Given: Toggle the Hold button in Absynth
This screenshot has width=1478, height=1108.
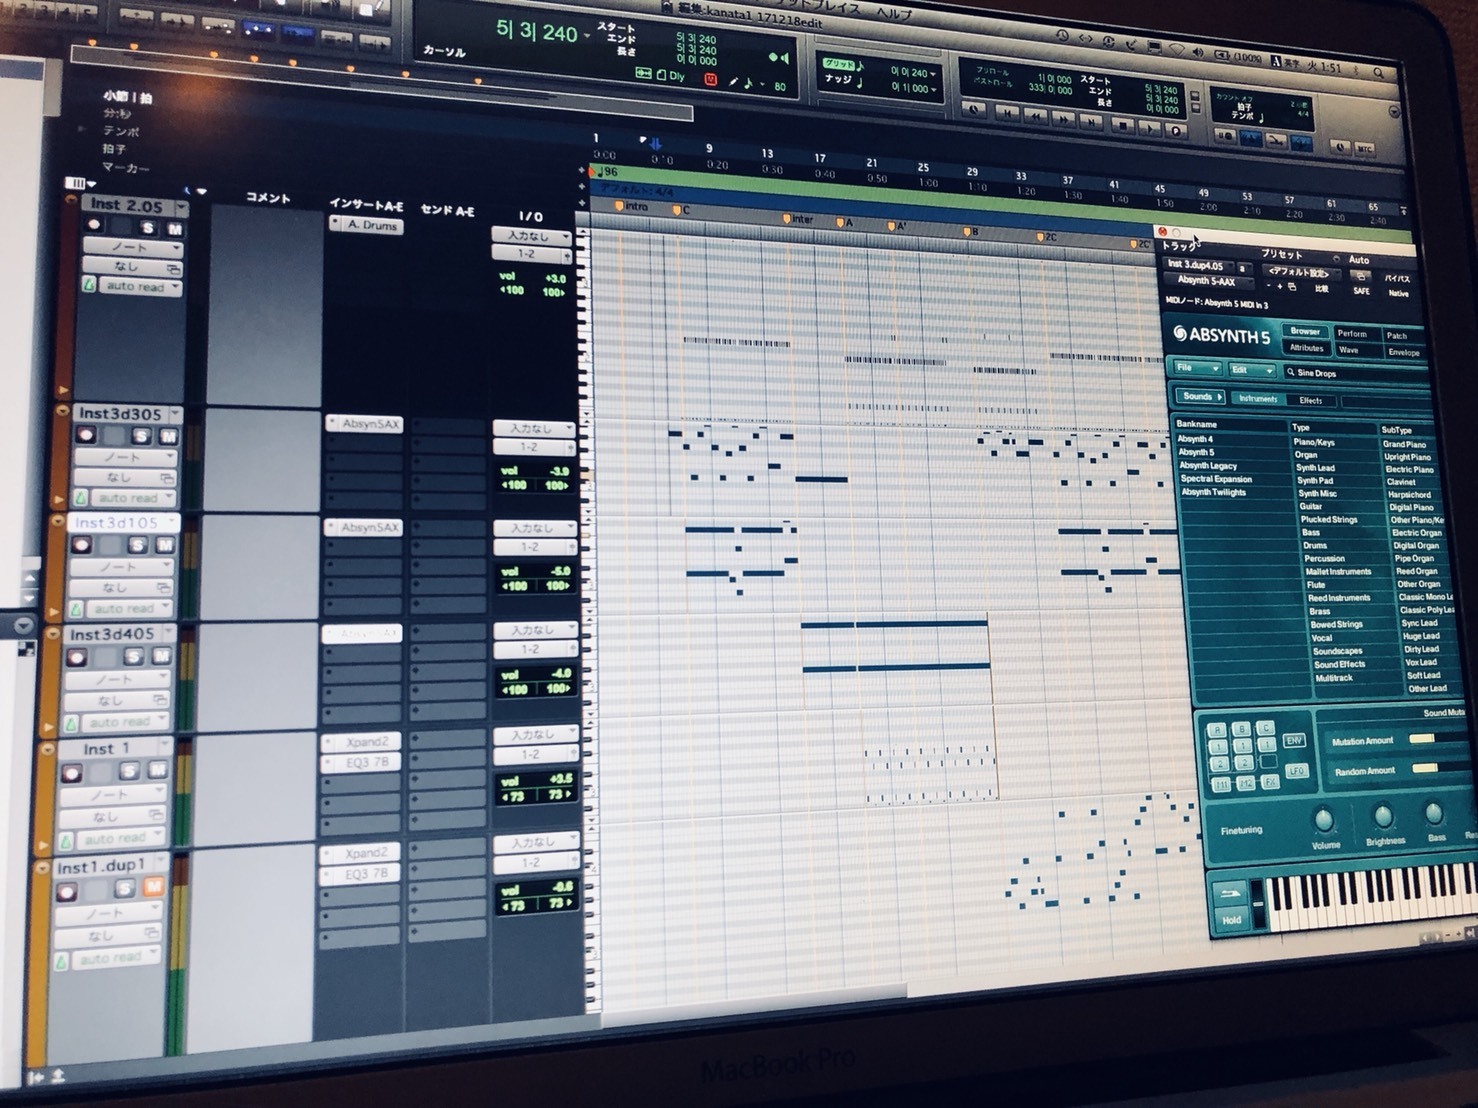Looking at the screenshot, I should tap(1232, 920).
